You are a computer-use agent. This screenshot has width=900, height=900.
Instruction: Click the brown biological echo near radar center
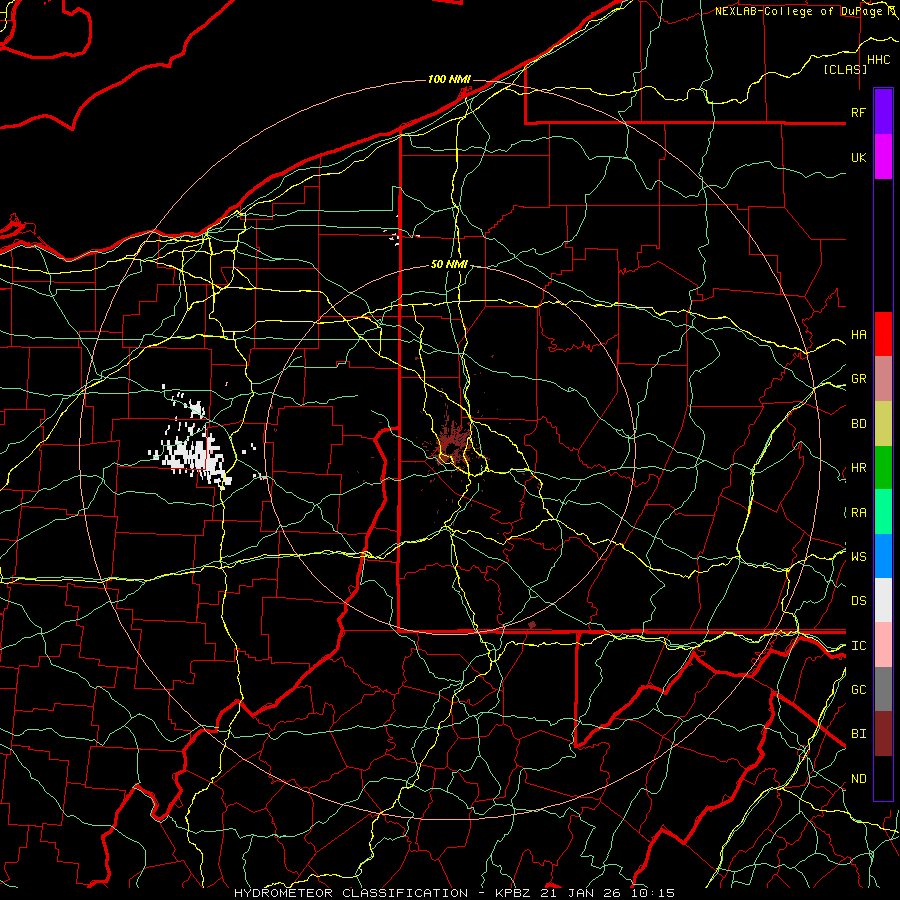pos(452,446)
